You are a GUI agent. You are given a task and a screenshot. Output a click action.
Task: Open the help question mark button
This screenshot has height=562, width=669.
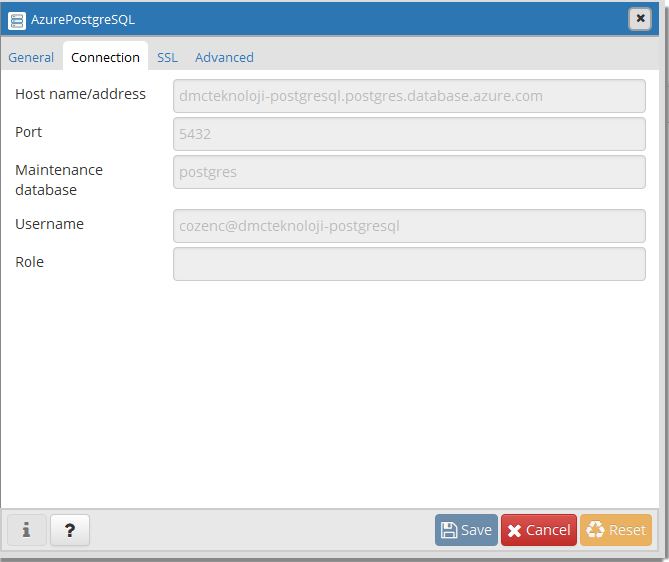pos(70,530)
